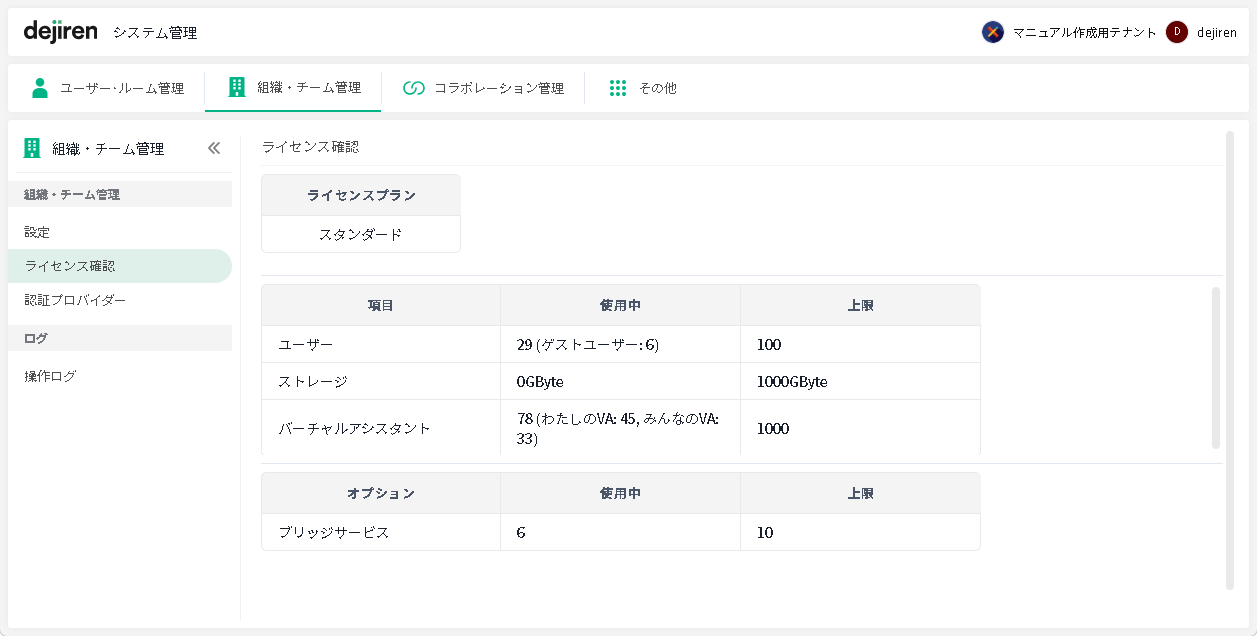Click the tenant avatar with X symbol
Screen dimensions: 1257x636
[x=992, y=32]
